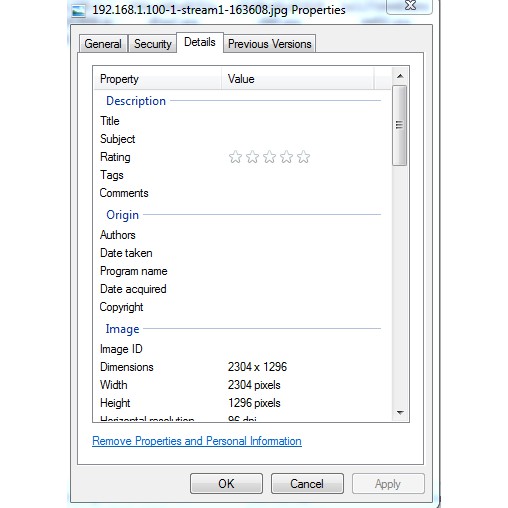Confirm with the OK button

pos(226,484)
